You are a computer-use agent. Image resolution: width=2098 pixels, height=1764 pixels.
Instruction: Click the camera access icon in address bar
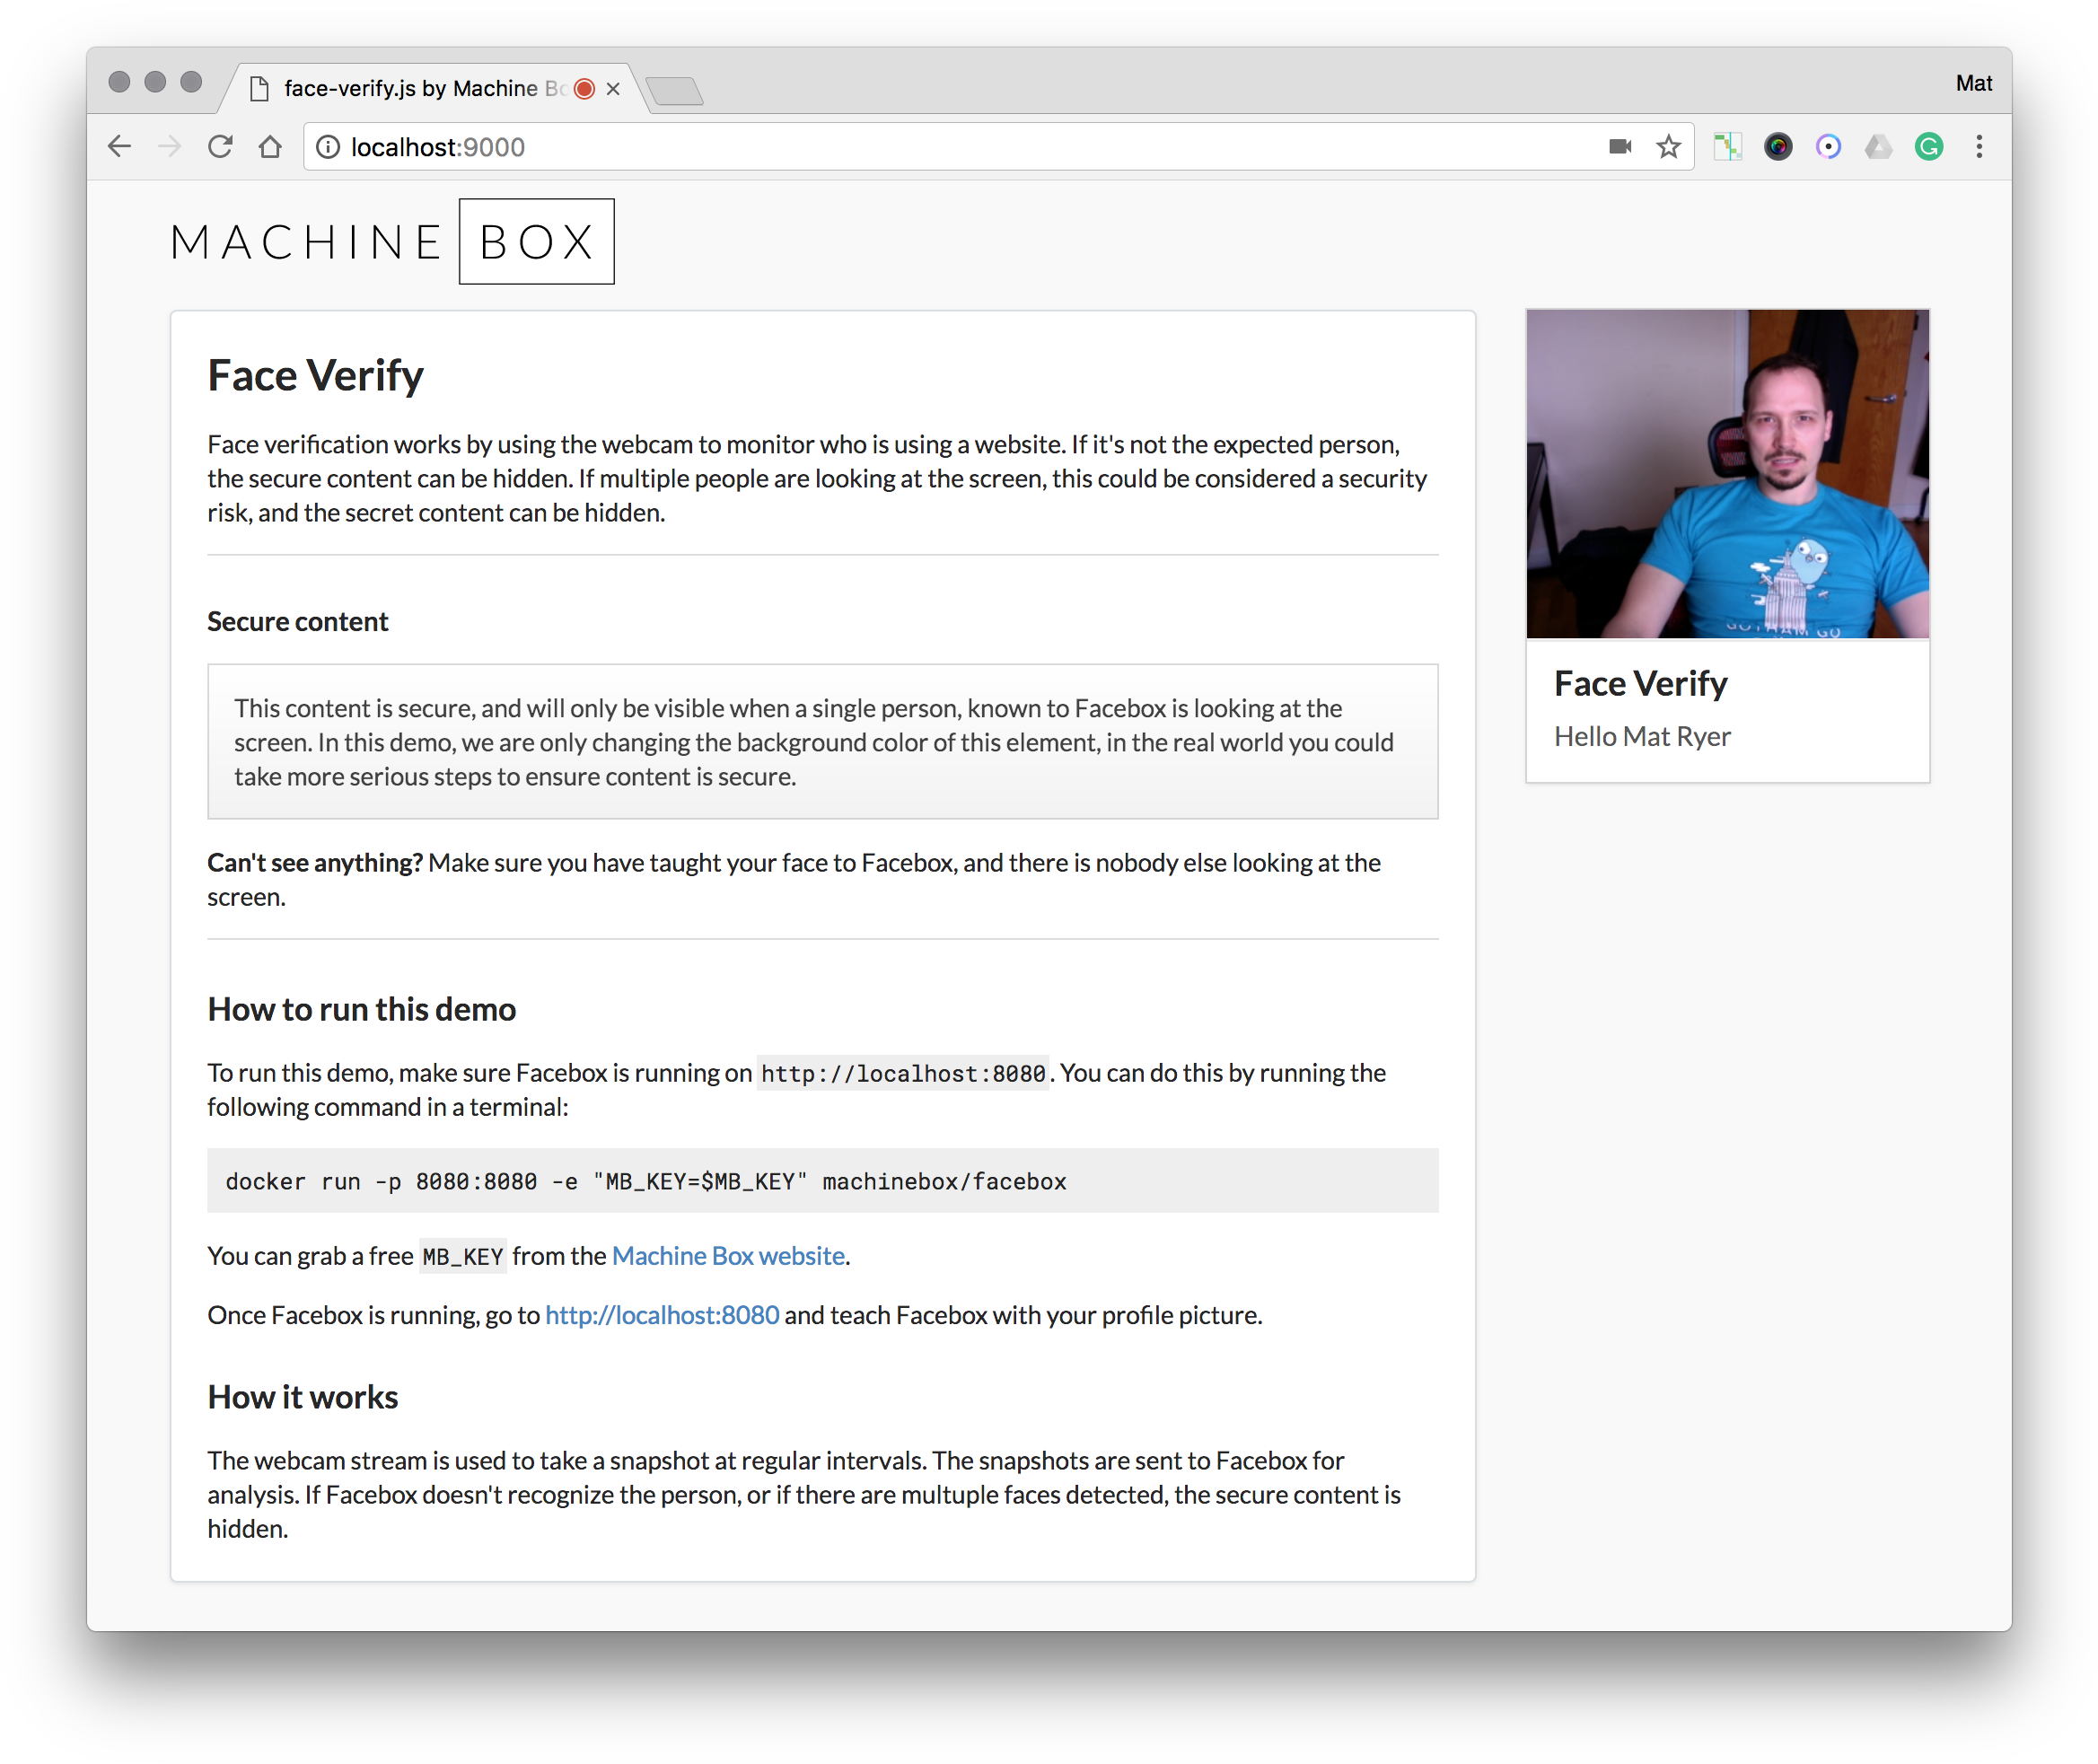(x=1620, y=147)
